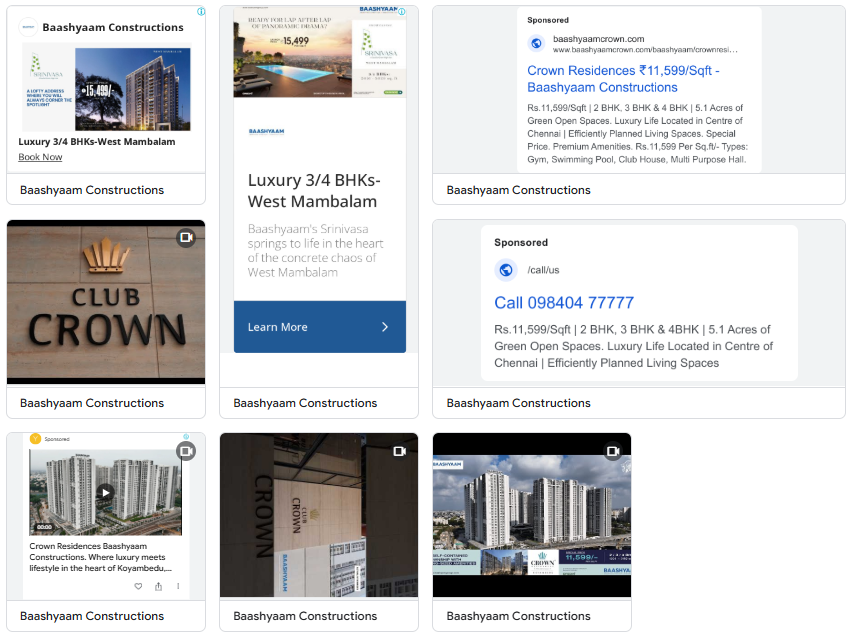
Task: Click the description text under the Call 098404 link
Action: pyautogui.click(x=633, y=346)
